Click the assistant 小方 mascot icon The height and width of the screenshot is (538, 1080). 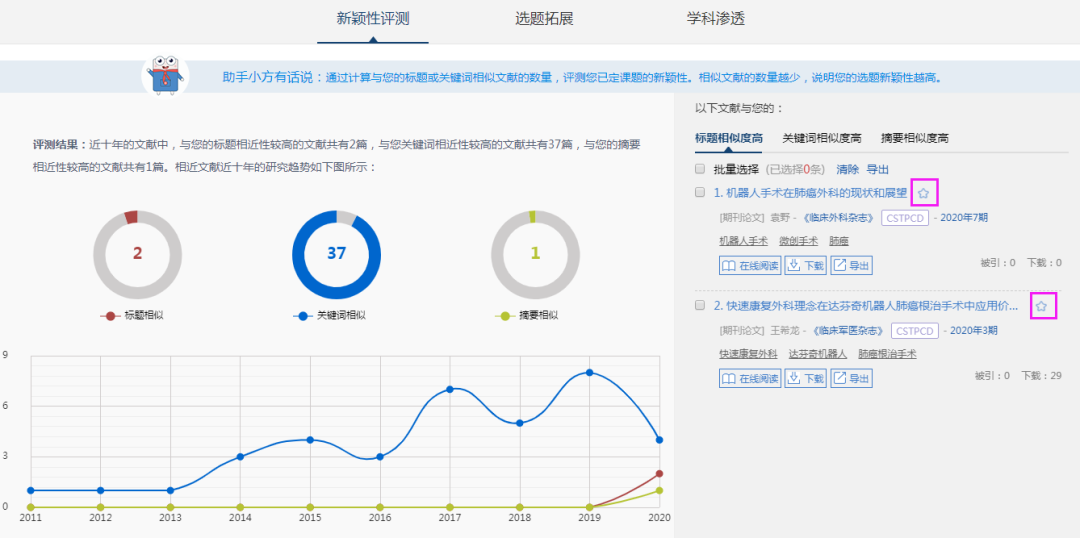coord(165,76)
